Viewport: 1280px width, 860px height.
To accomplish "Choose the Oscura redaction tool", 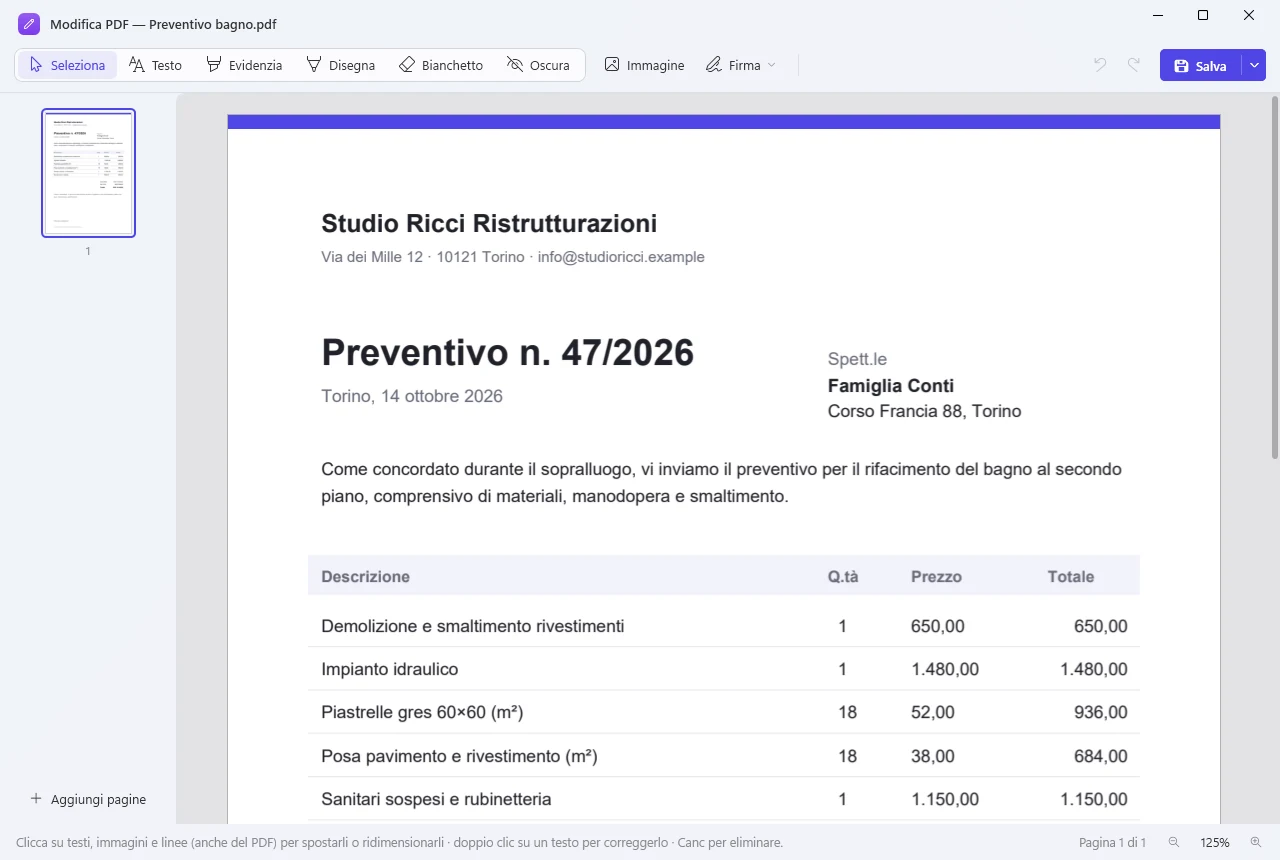I will pyautogui.click(x=538, y=65).
